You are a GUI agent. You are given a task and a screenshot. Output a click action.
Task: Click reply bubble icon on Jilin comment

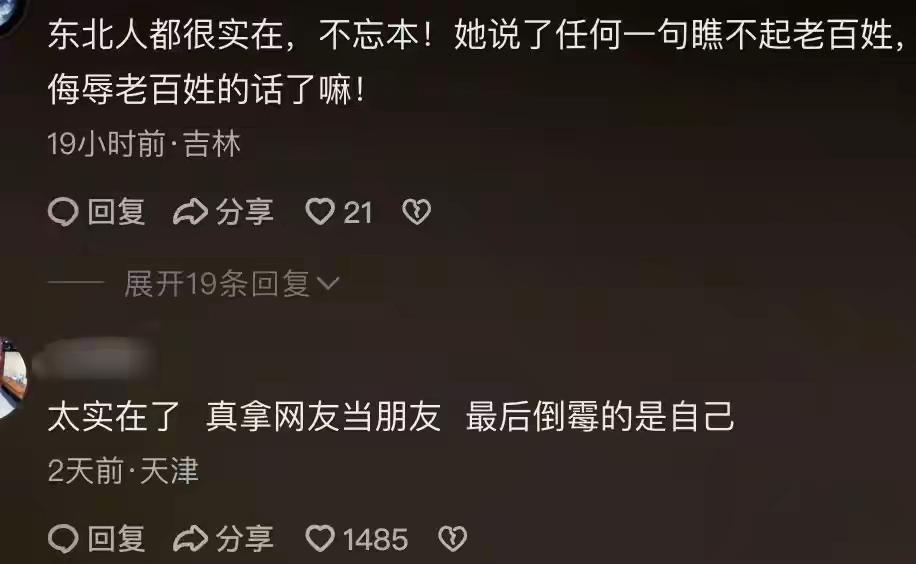coord(63,212)
